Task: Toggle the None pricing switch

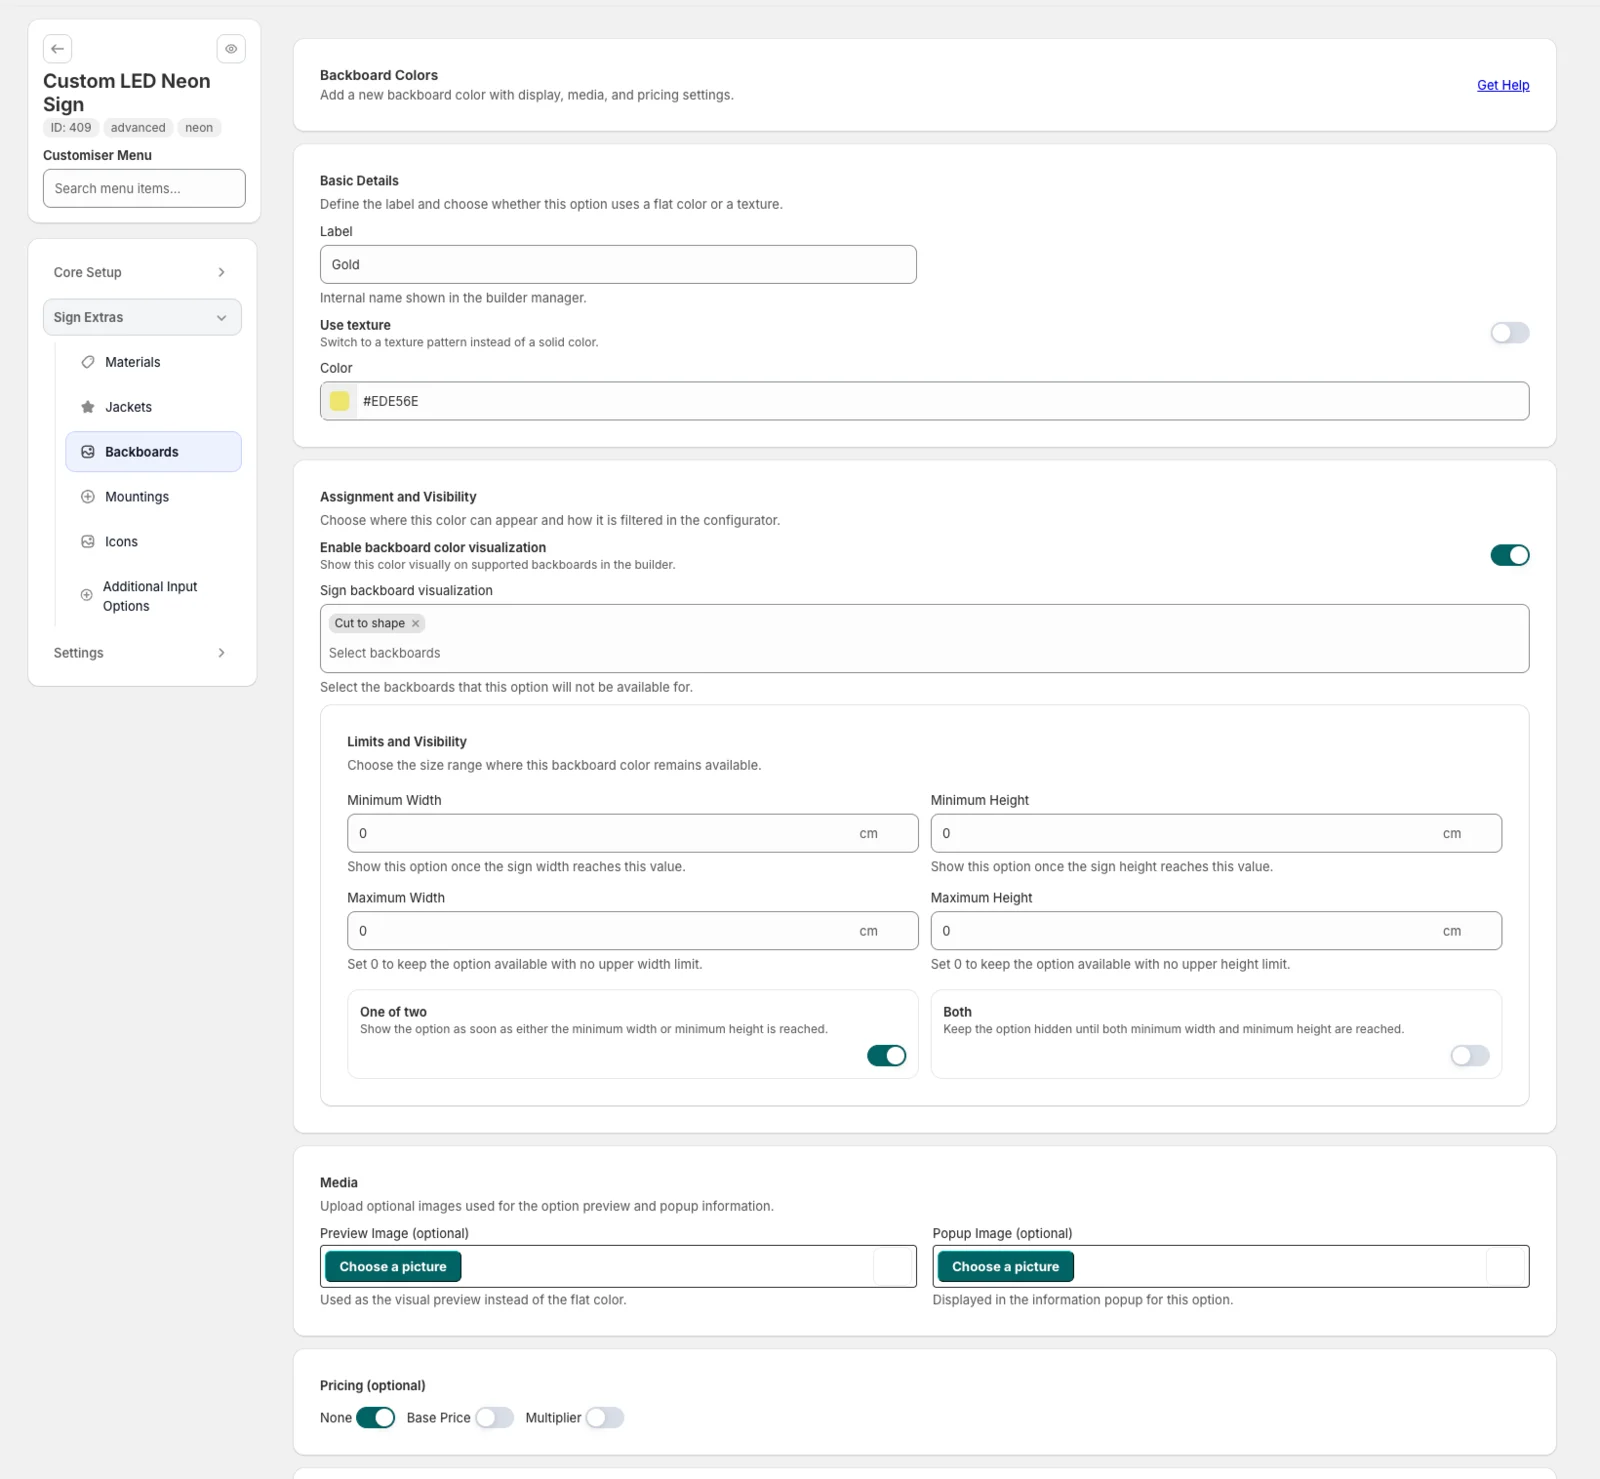Action: [375, 1418]
